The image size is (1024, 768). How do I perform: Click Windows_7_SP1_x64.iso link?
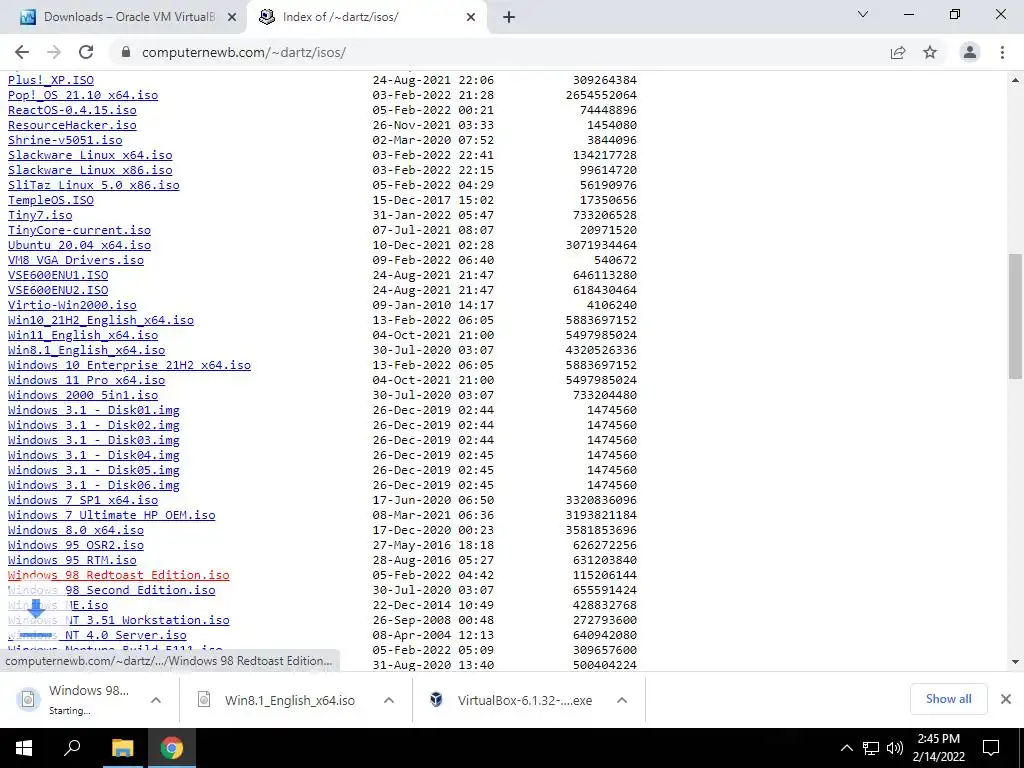83,500
